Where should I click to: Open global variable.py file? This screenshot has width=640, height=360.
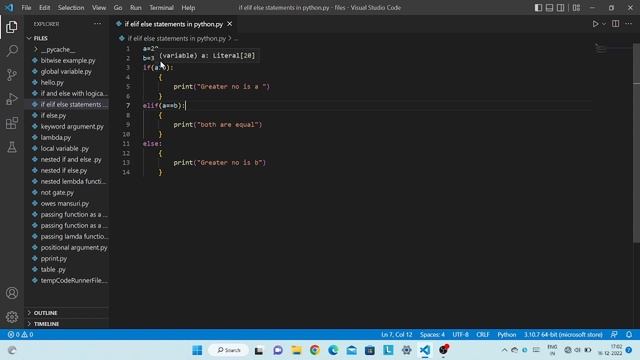(x=66, y=71)
